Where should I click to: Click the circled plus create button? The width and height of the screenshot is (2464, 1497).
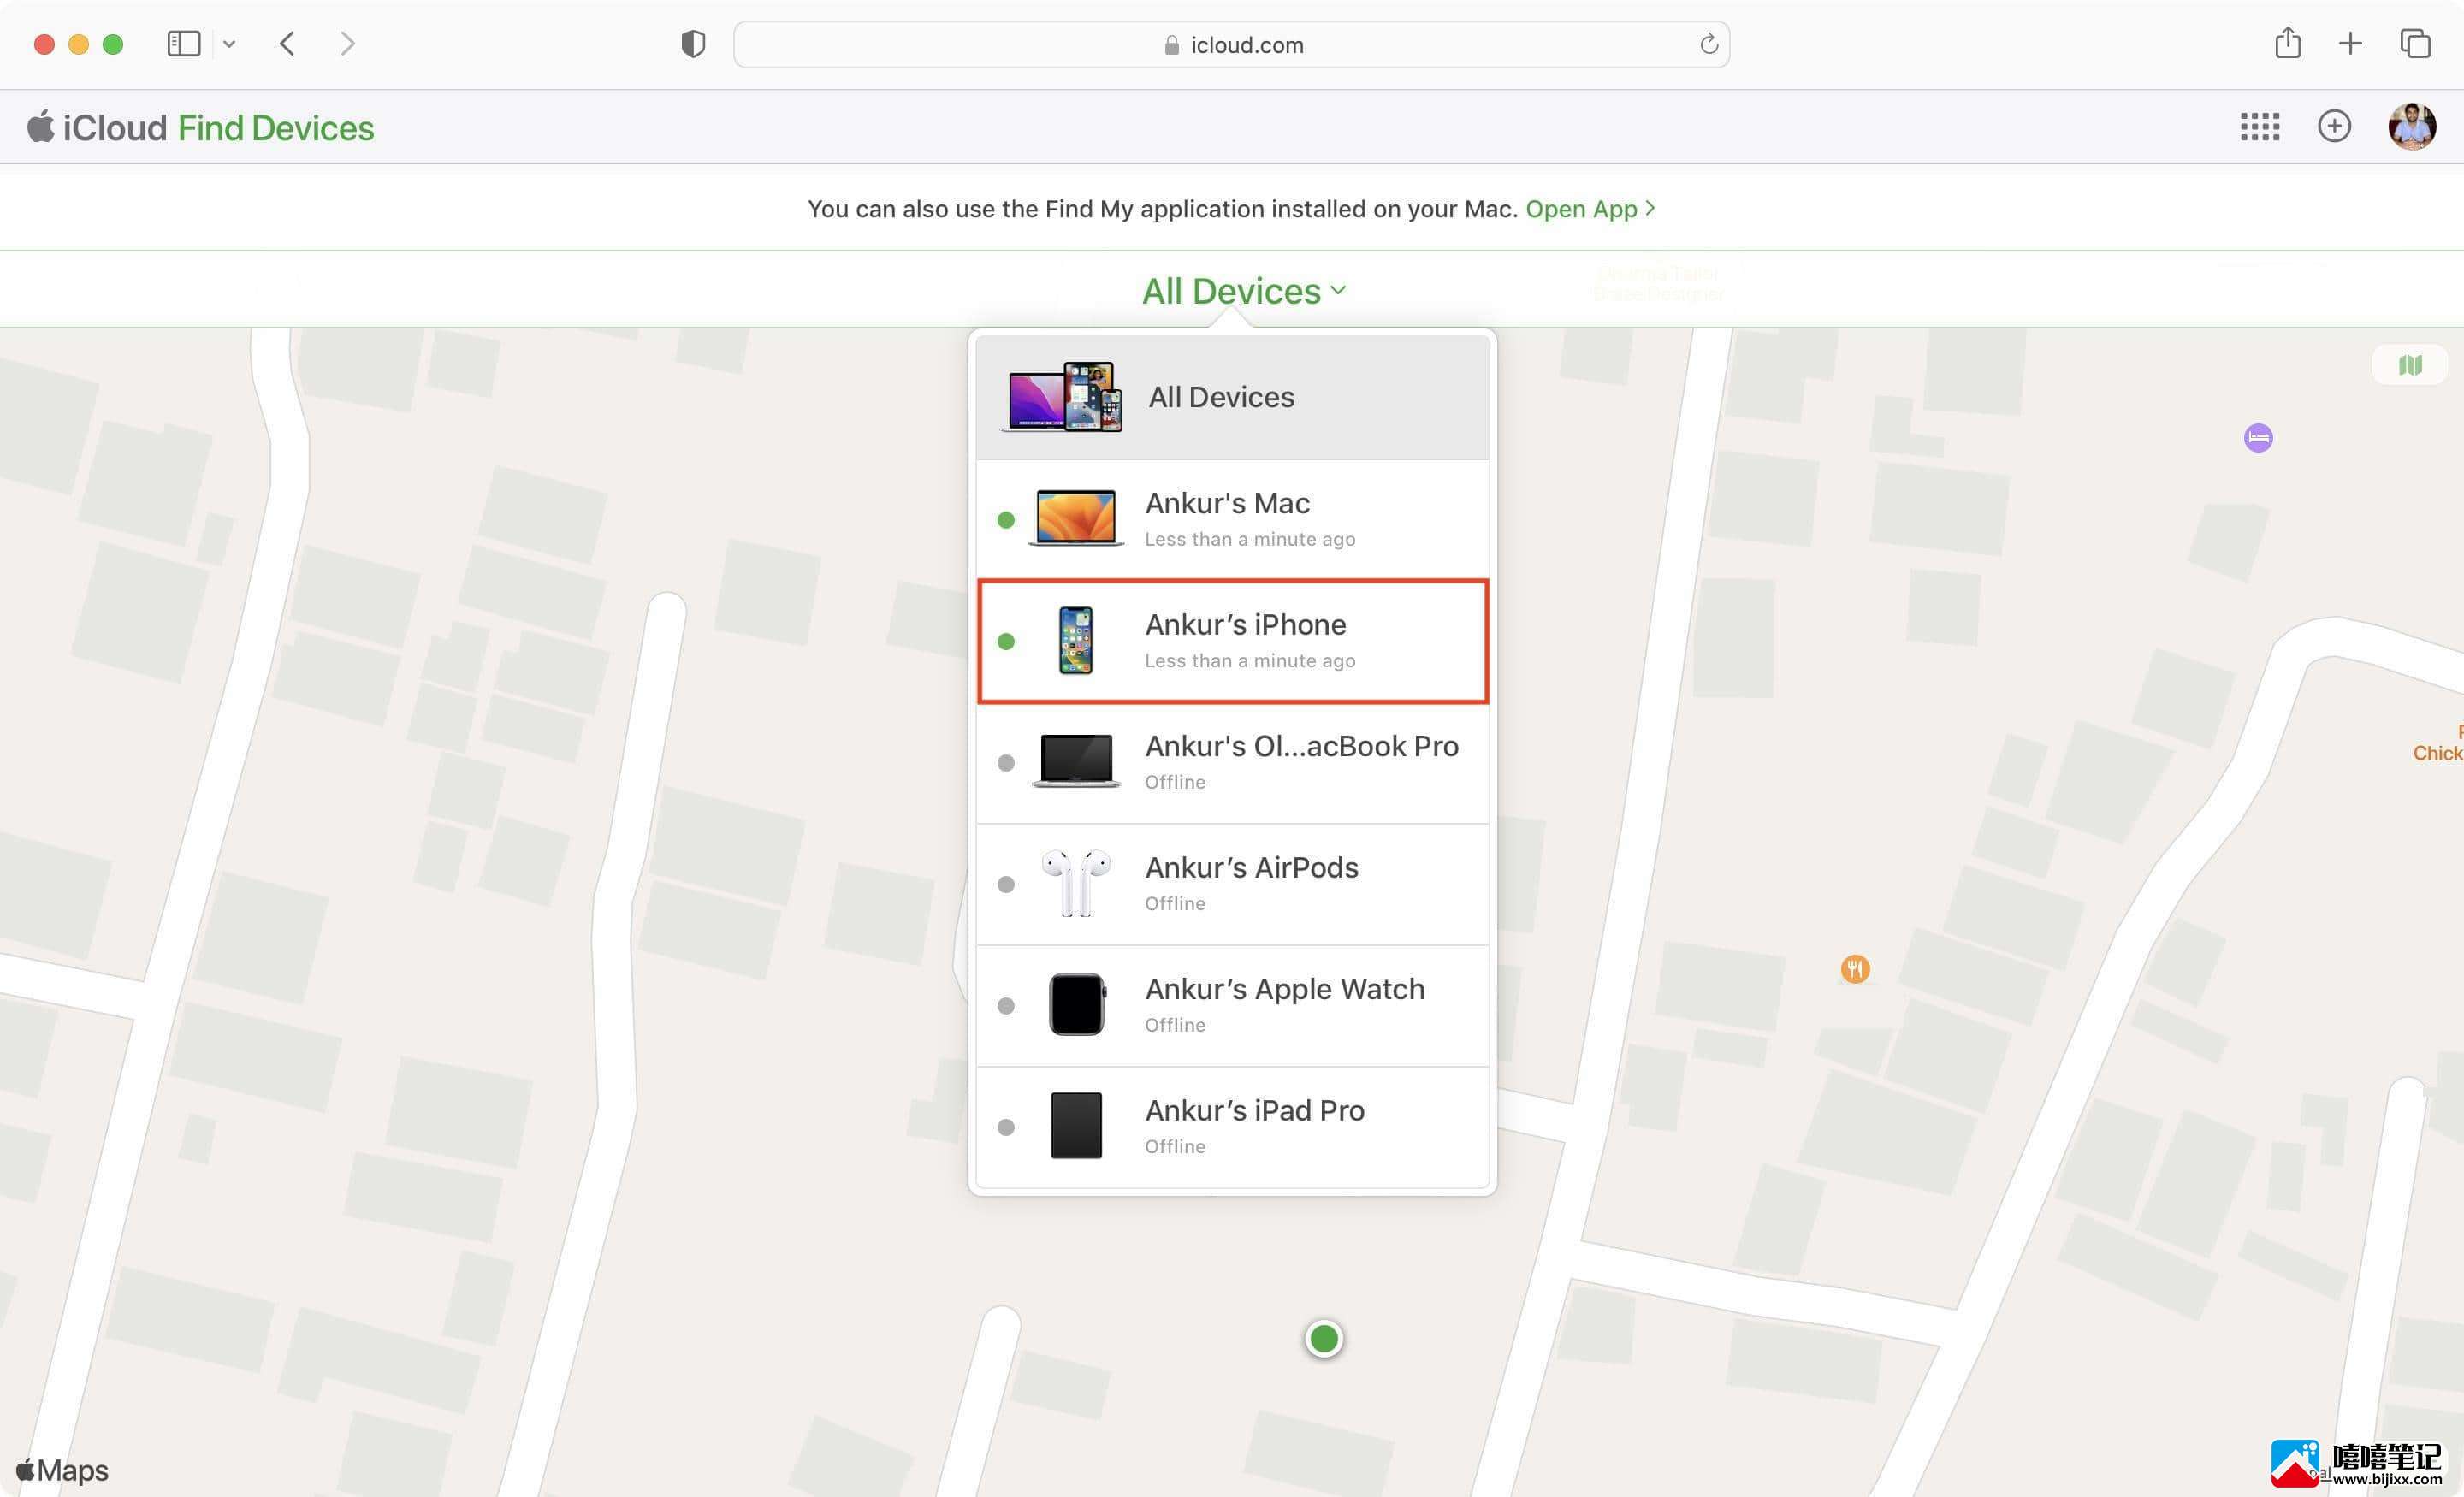(2334, 126)
